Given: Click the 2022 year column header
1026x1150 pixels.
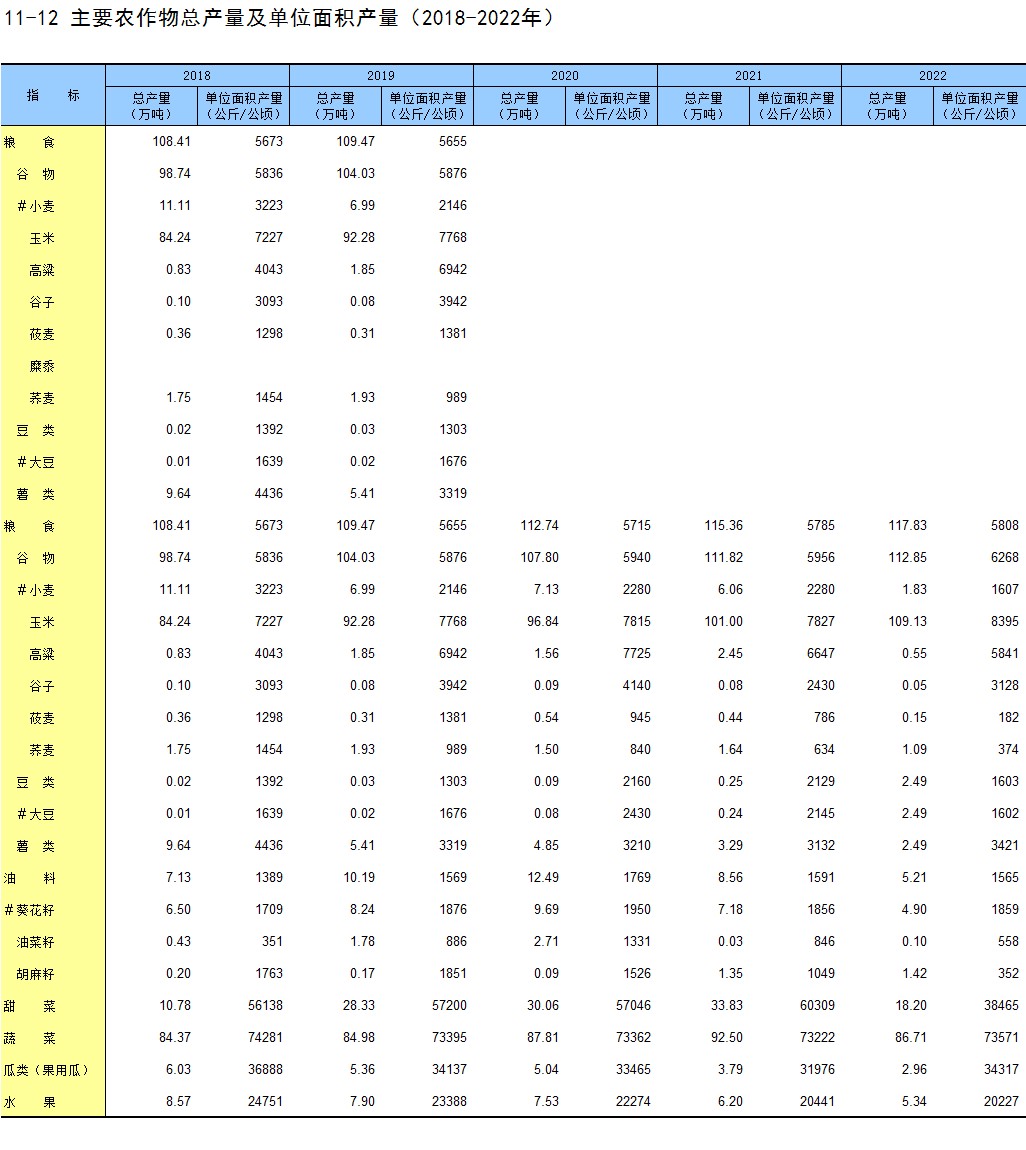Looking at the screenshot, I should click(x=933, y=76).
